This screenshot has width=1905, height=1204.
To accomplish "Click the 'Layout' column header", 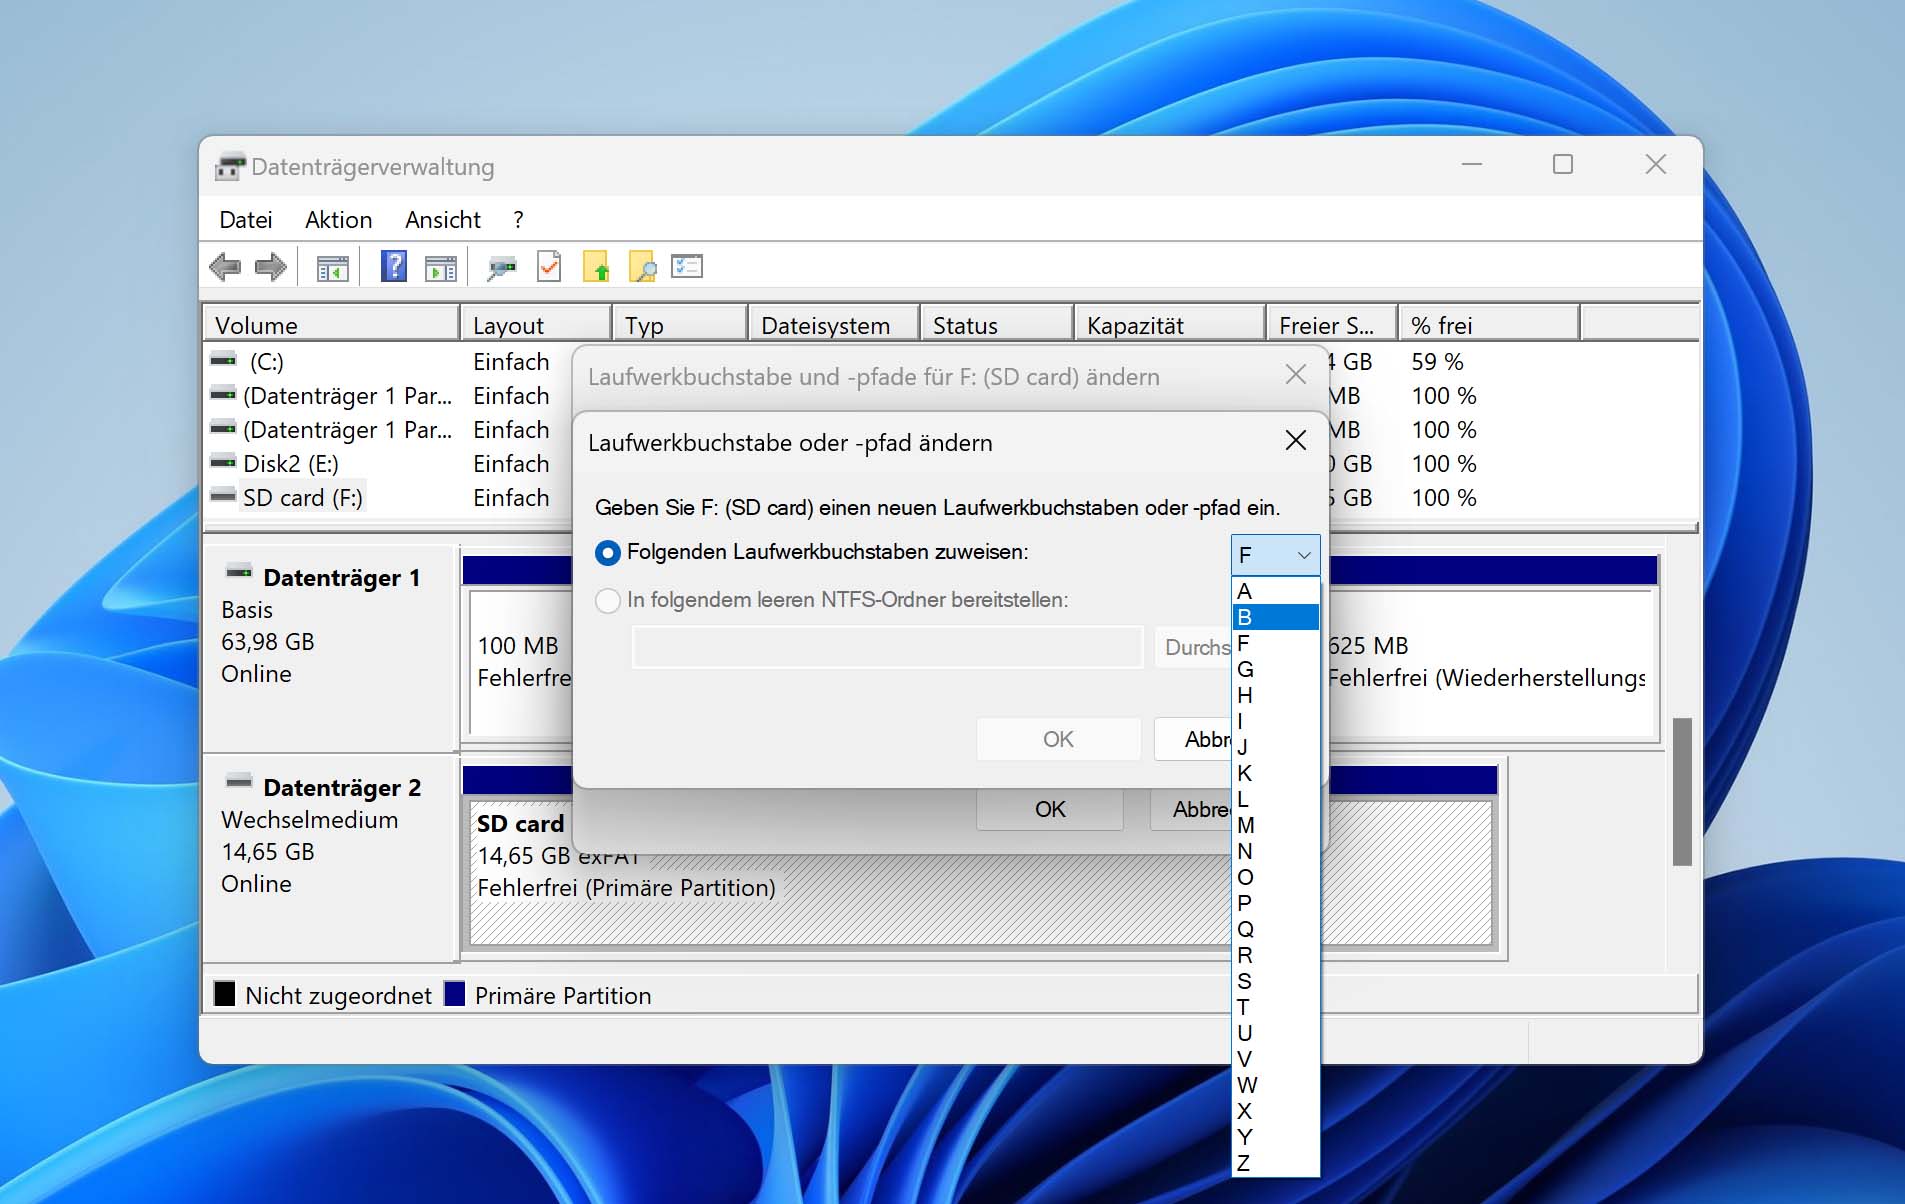I will click(x=536, y=325).
